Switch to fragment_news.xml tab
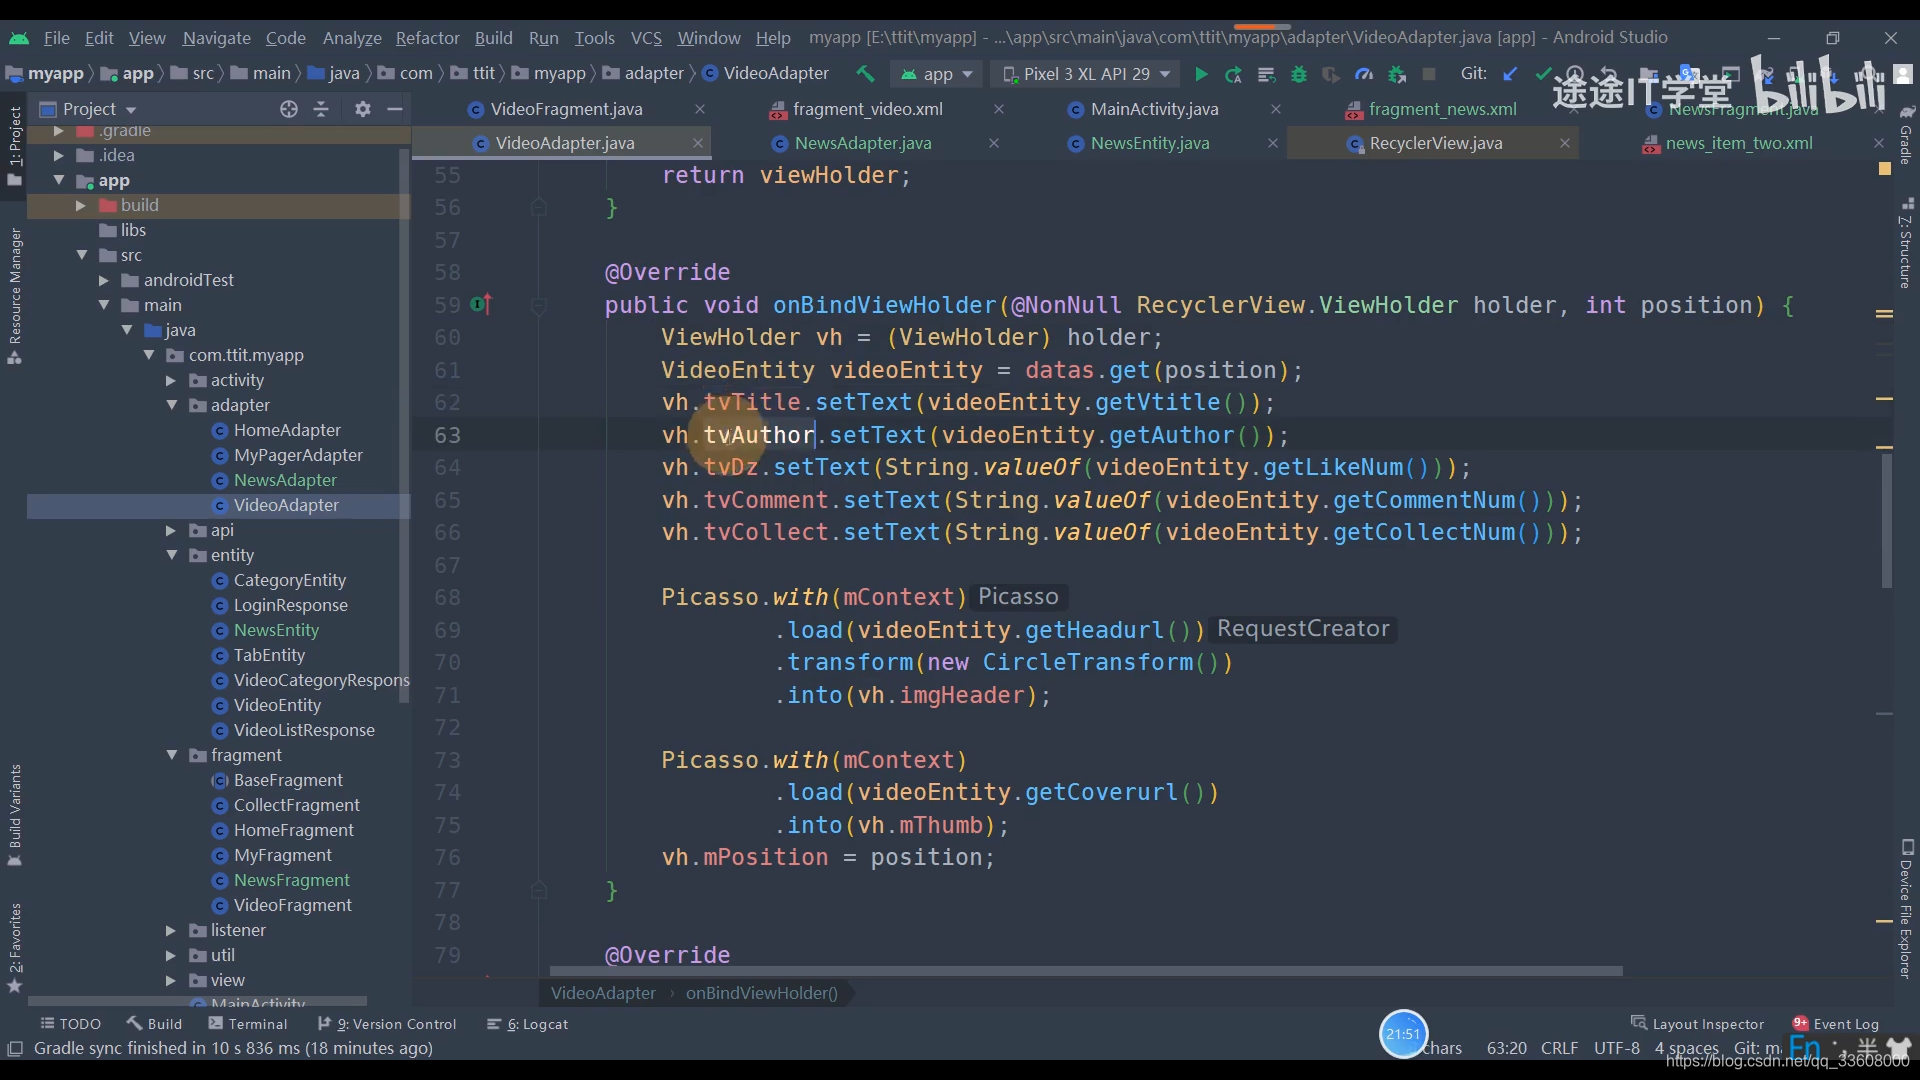This screenshot has width=1920, height=1080. [1441, 109]
